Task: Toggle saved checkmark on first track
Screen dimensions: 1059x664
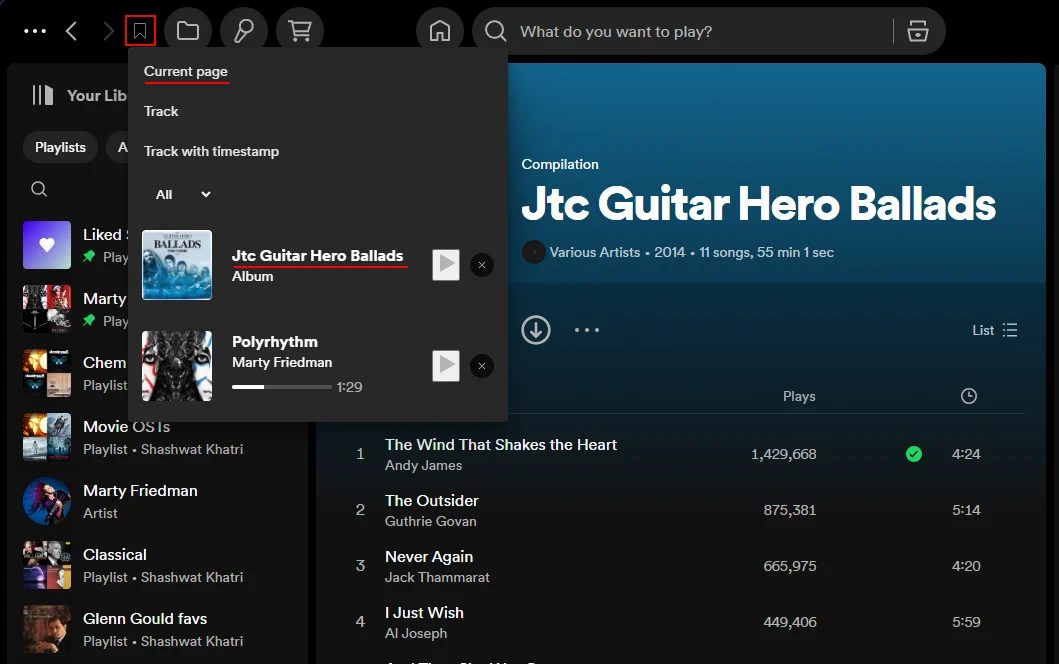Action: (x=913, y=454)
